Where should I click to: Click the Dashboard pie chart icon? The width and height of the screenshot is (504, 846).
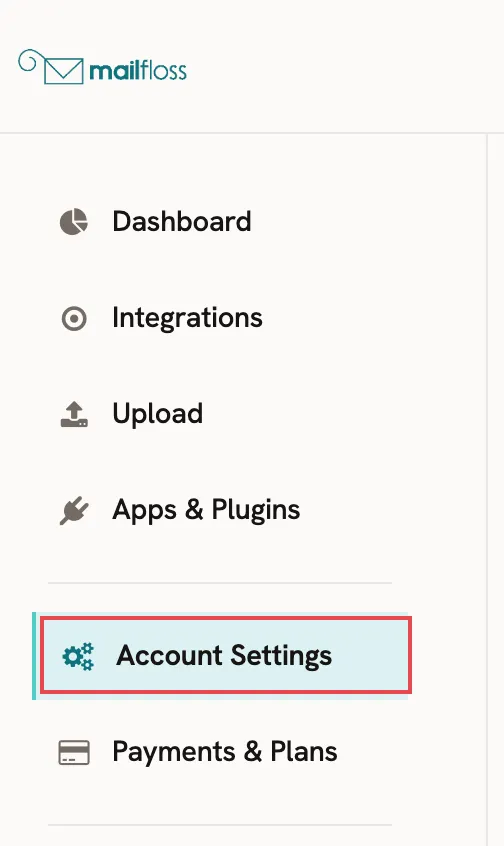[73, 222]
